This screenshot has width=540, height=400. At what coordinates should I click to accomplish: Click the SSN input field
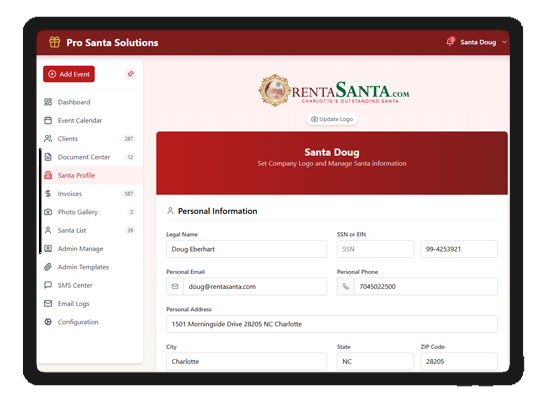[x=375, y=249]
